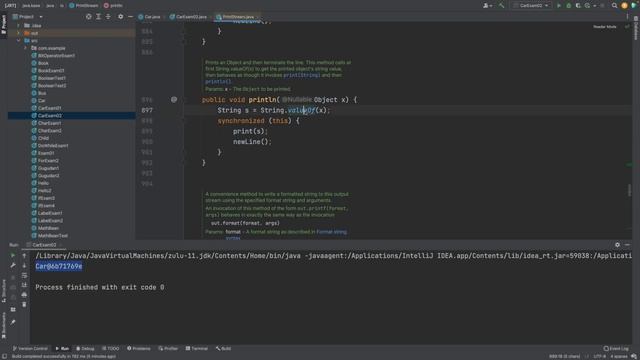Open the Debug tool window
The image size is (640, 360).
point(85,349)
